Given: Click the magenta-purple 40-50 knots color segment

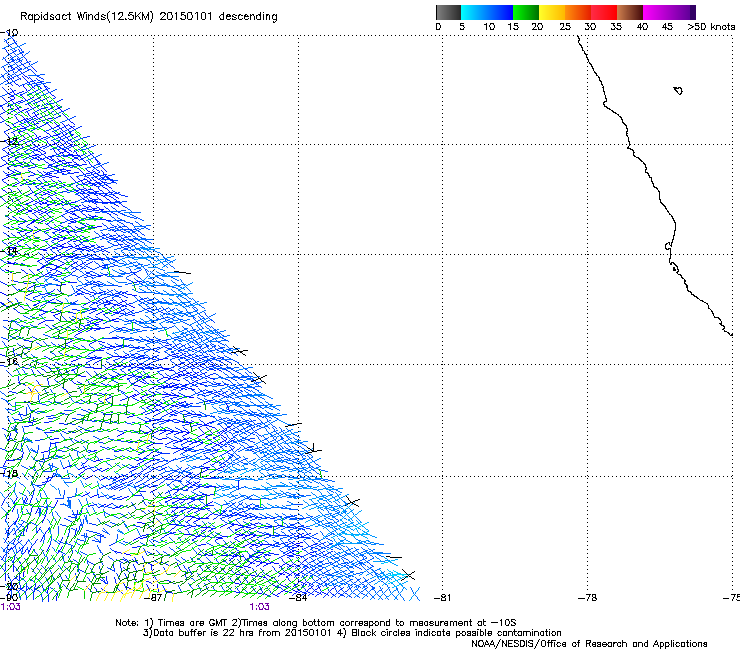Looking at the screenshot, I should [669, 12].
